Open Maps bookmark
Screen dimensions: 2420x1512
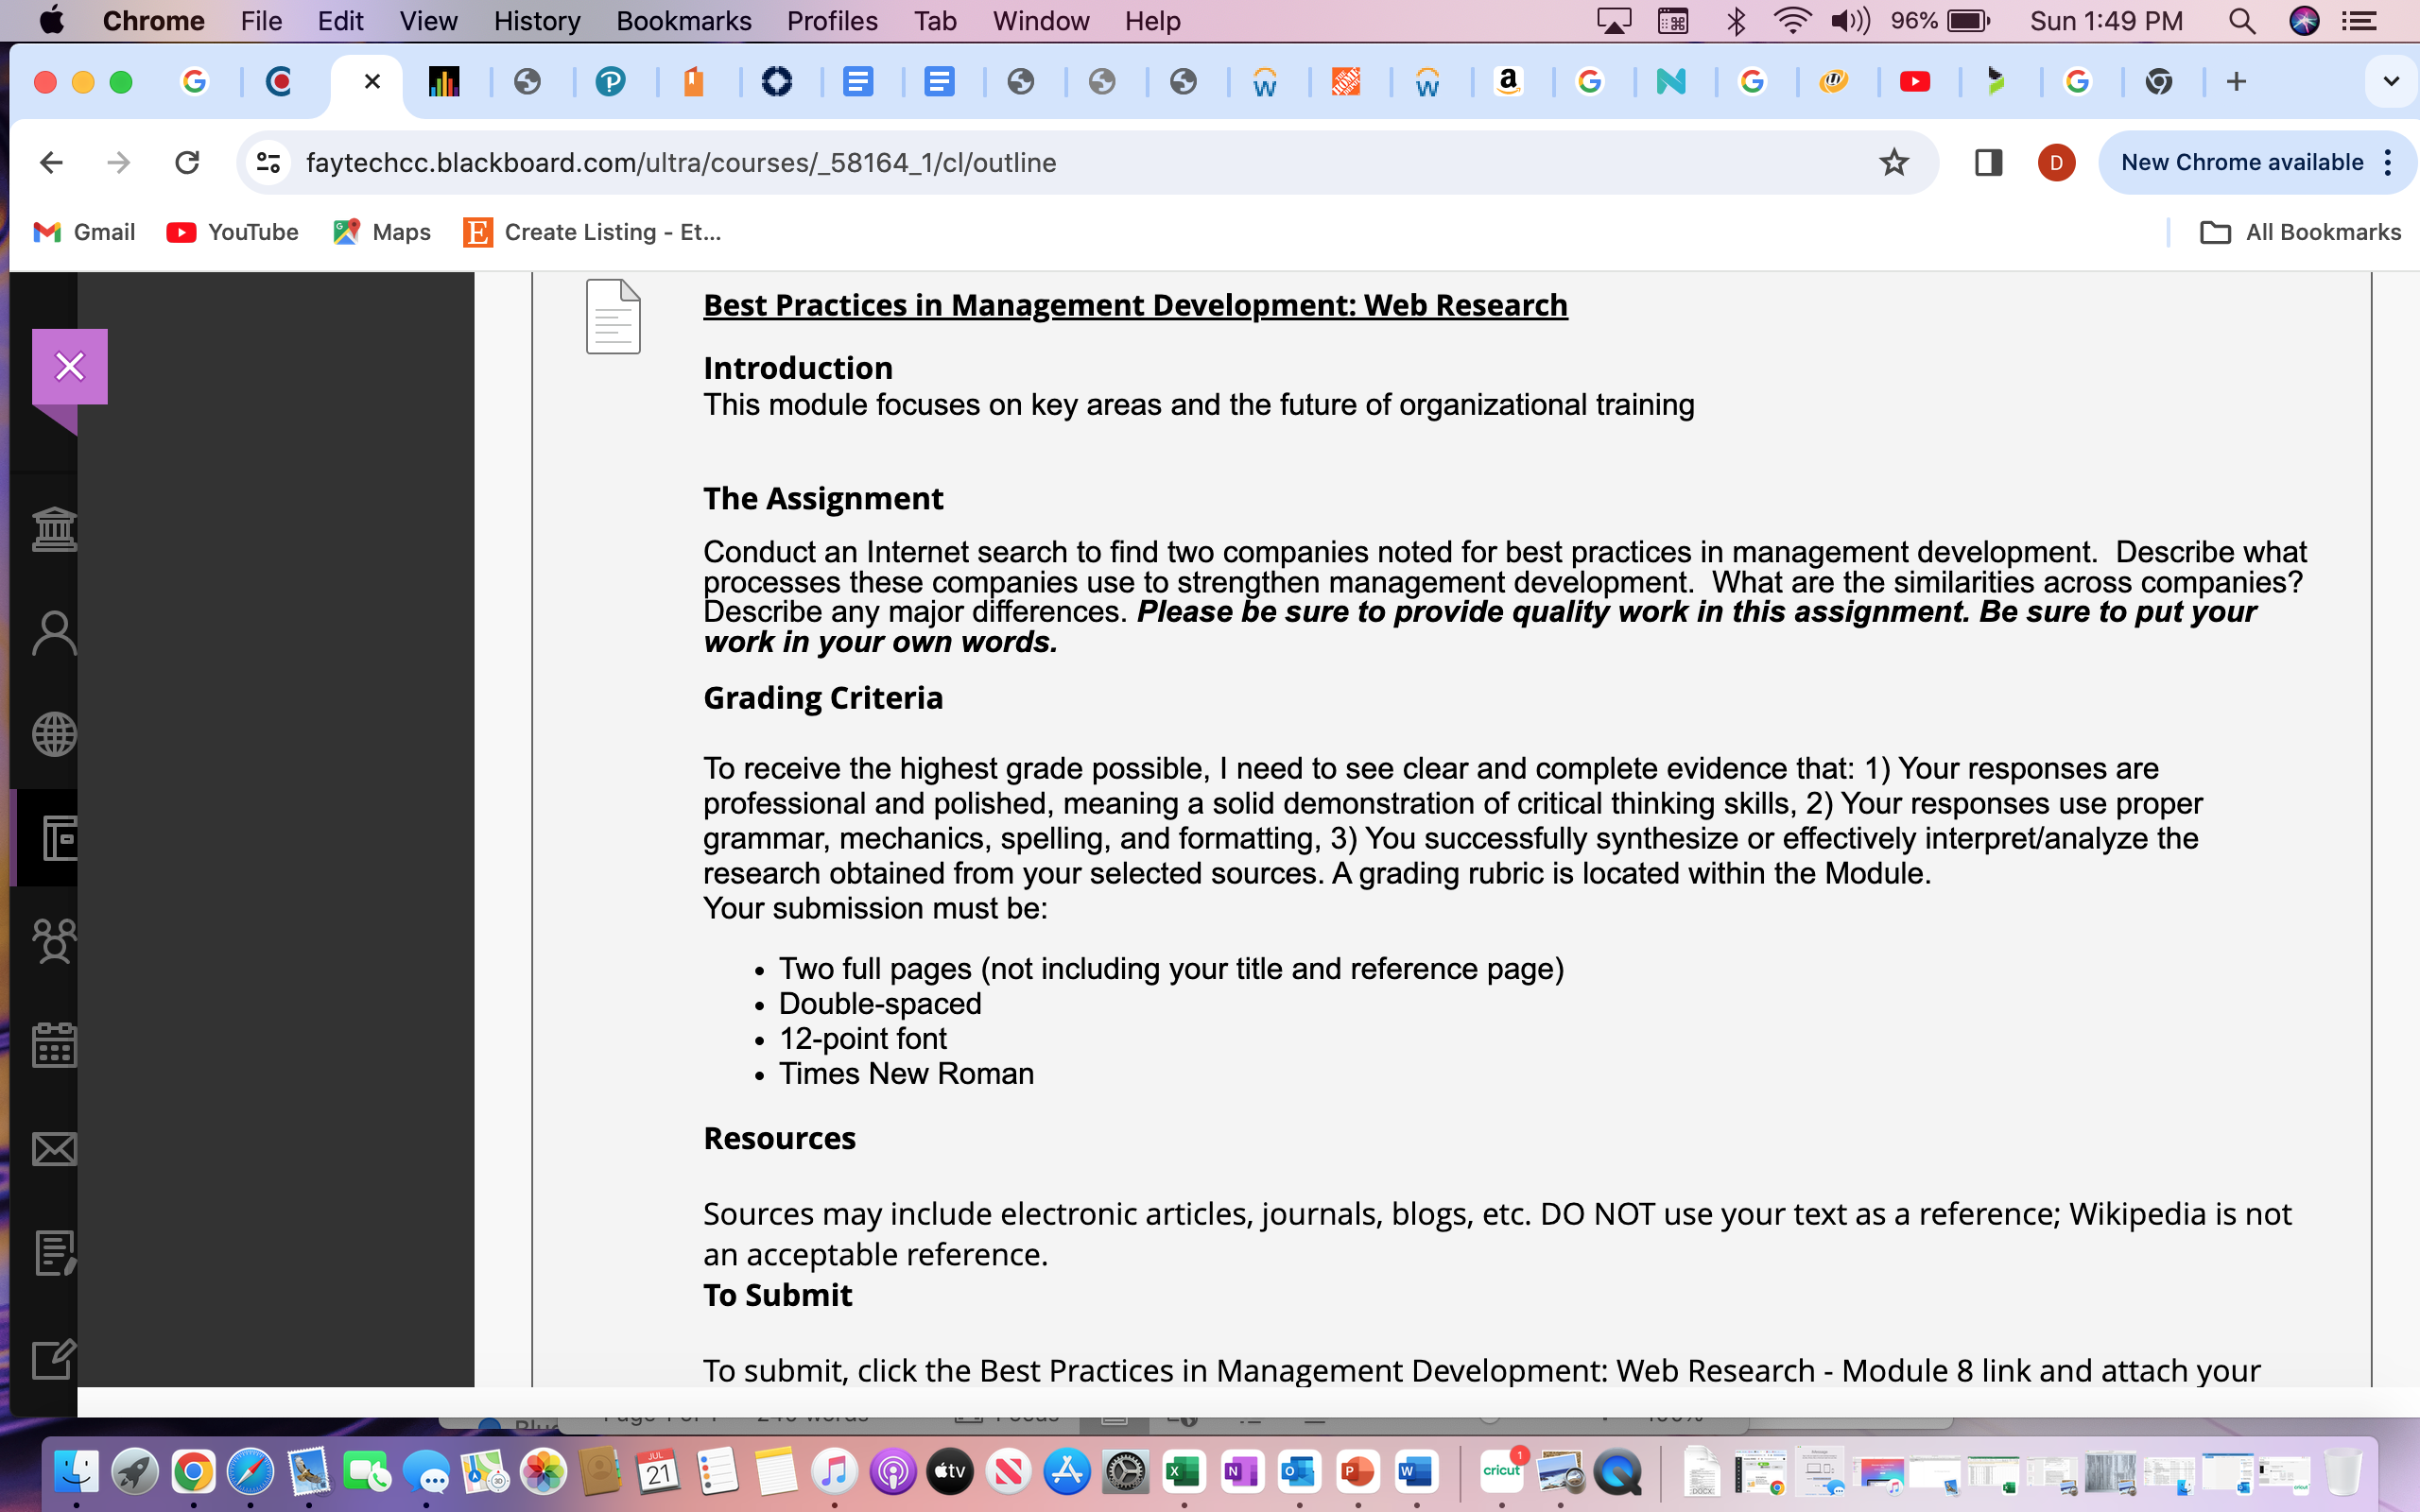coord(381,232)
